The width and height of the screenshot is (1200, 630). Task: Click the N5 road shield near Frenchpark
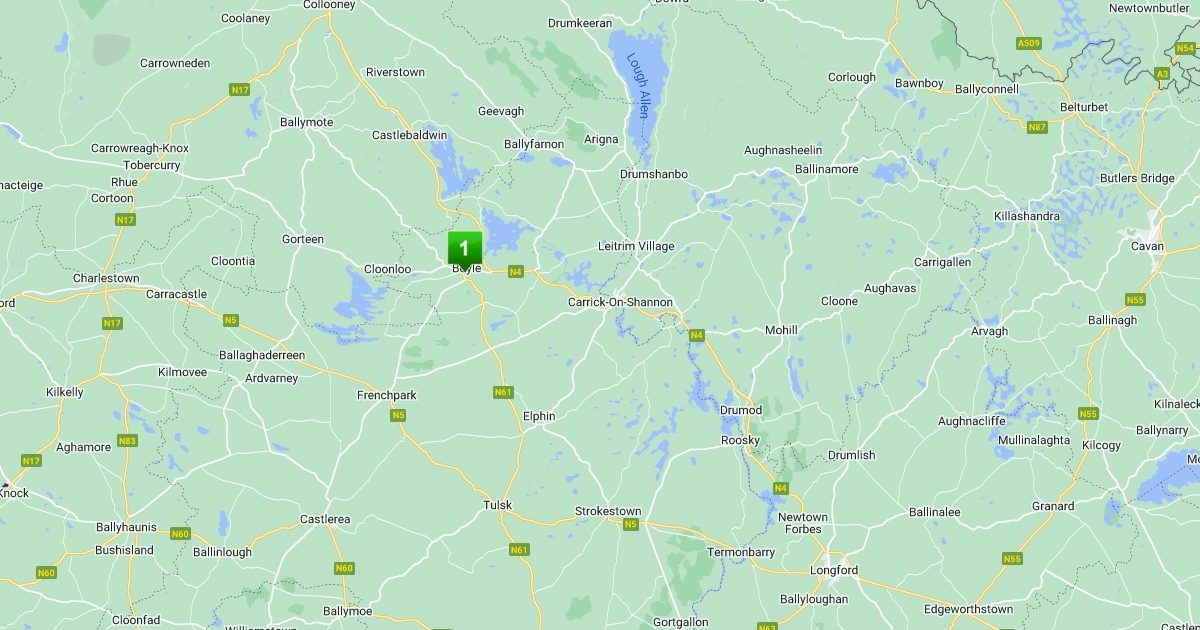398,415
